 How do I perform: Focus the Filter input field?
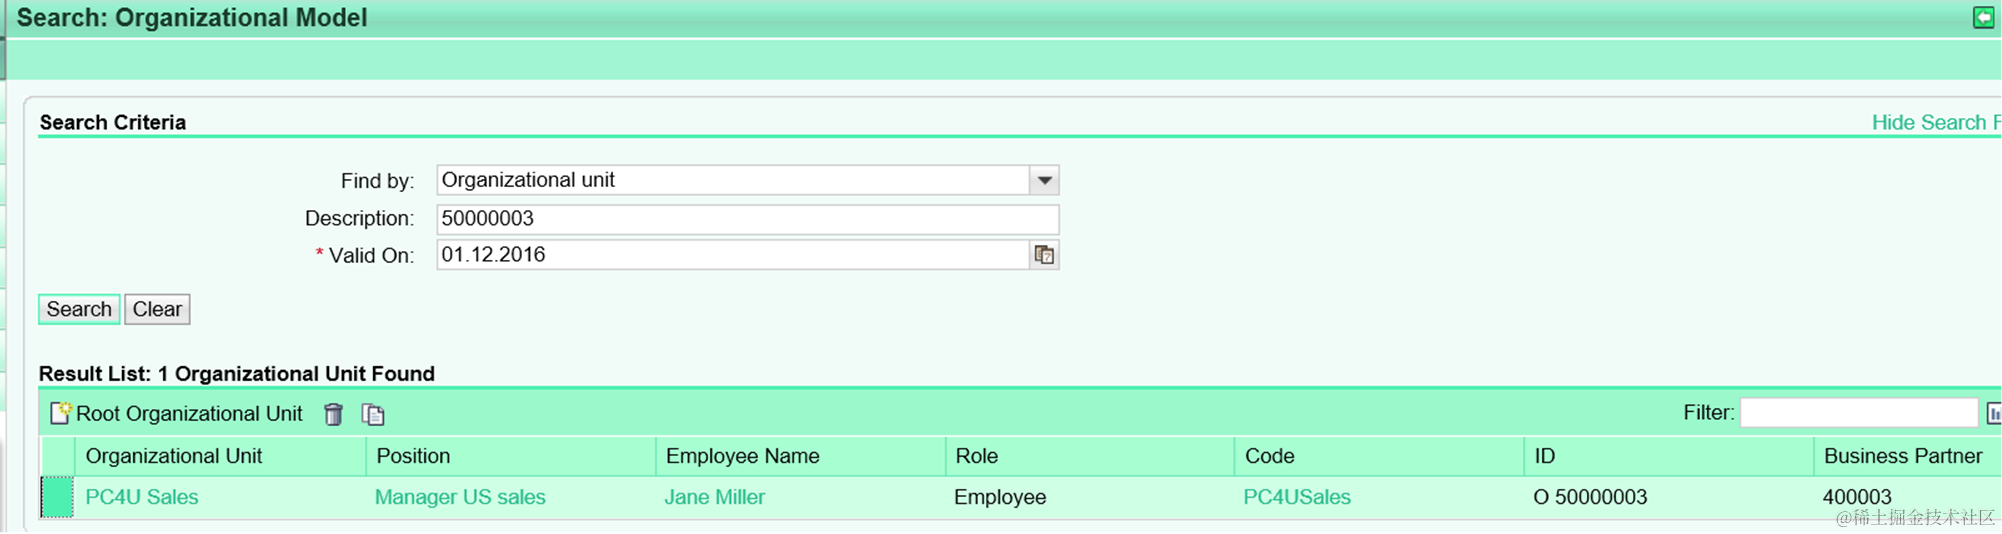tap(1859, 413)
